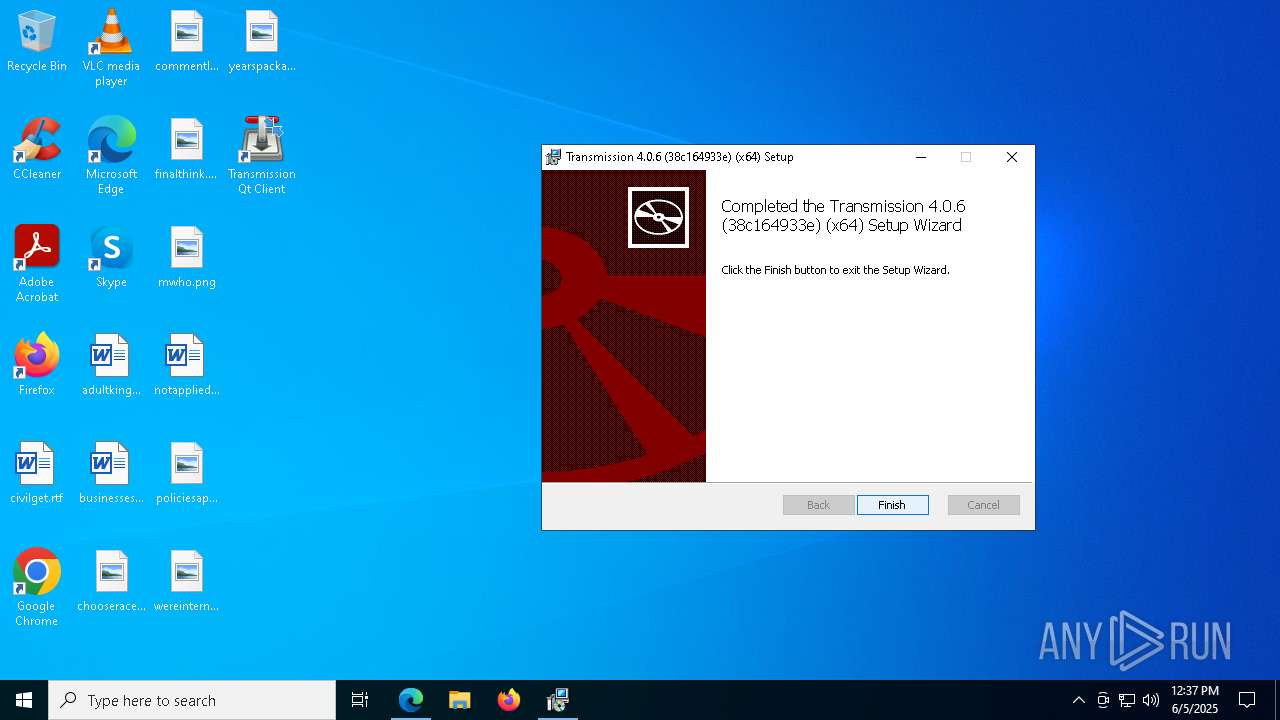This screenshot has width=1280, height=720.
Task: Show hidden system tray icons
Action: pos(1079,700)
